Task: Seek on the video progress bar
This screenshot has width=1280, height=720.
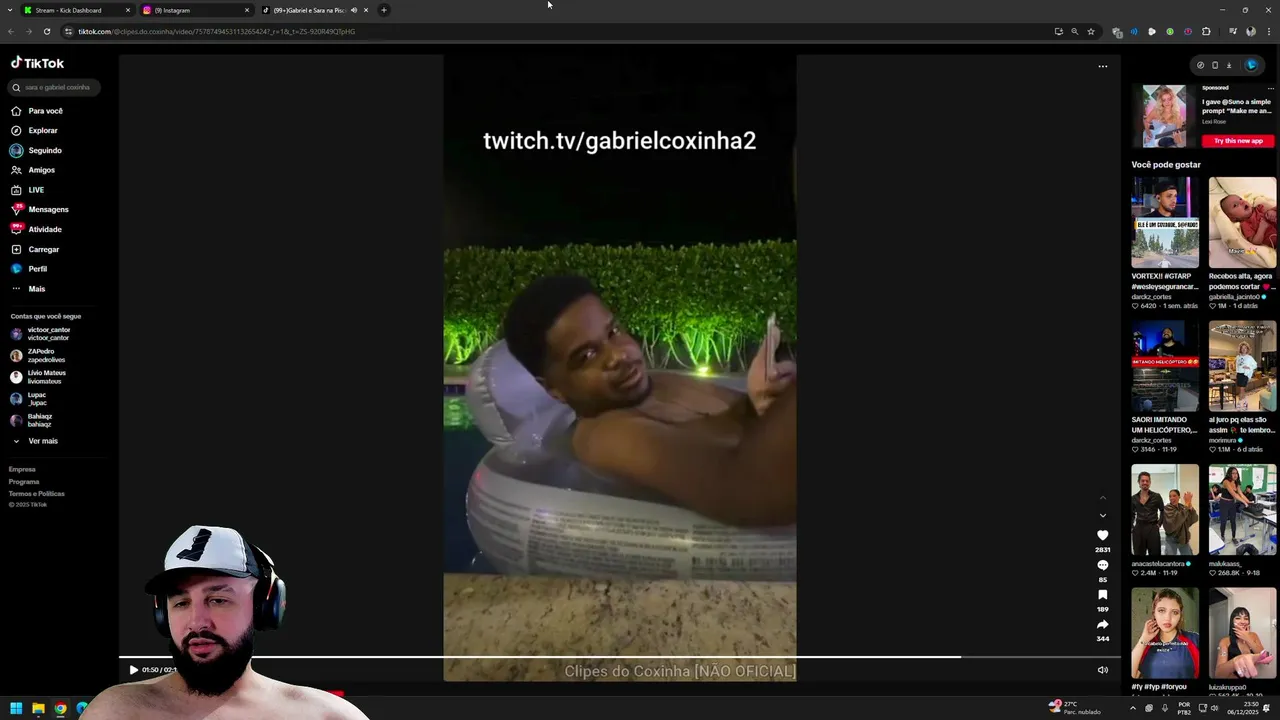Action: (619, 657)
